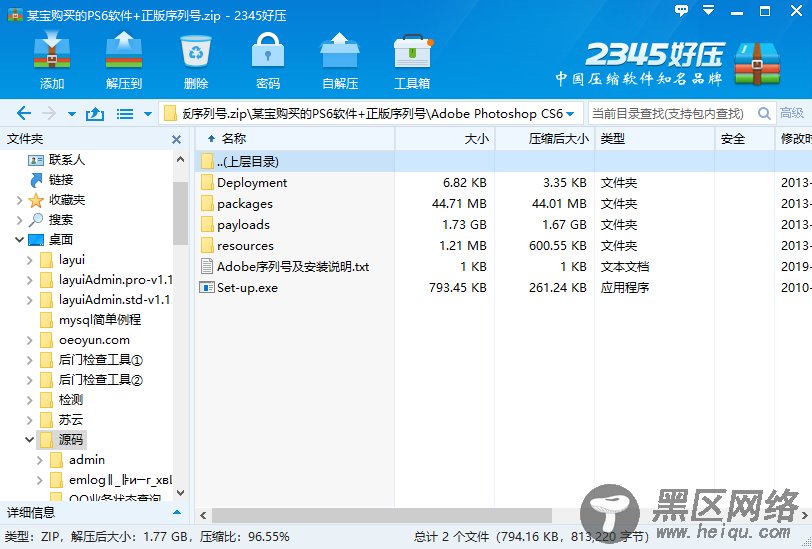Click the horizontal scrollbar thumb
812x549 pixels.
click(382, 515)
